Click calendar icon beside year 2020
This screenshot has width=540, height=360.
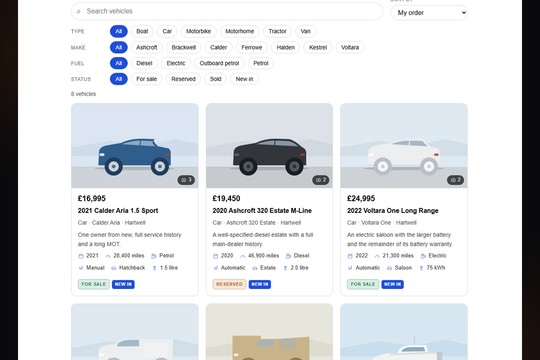[x=216, y=256]
